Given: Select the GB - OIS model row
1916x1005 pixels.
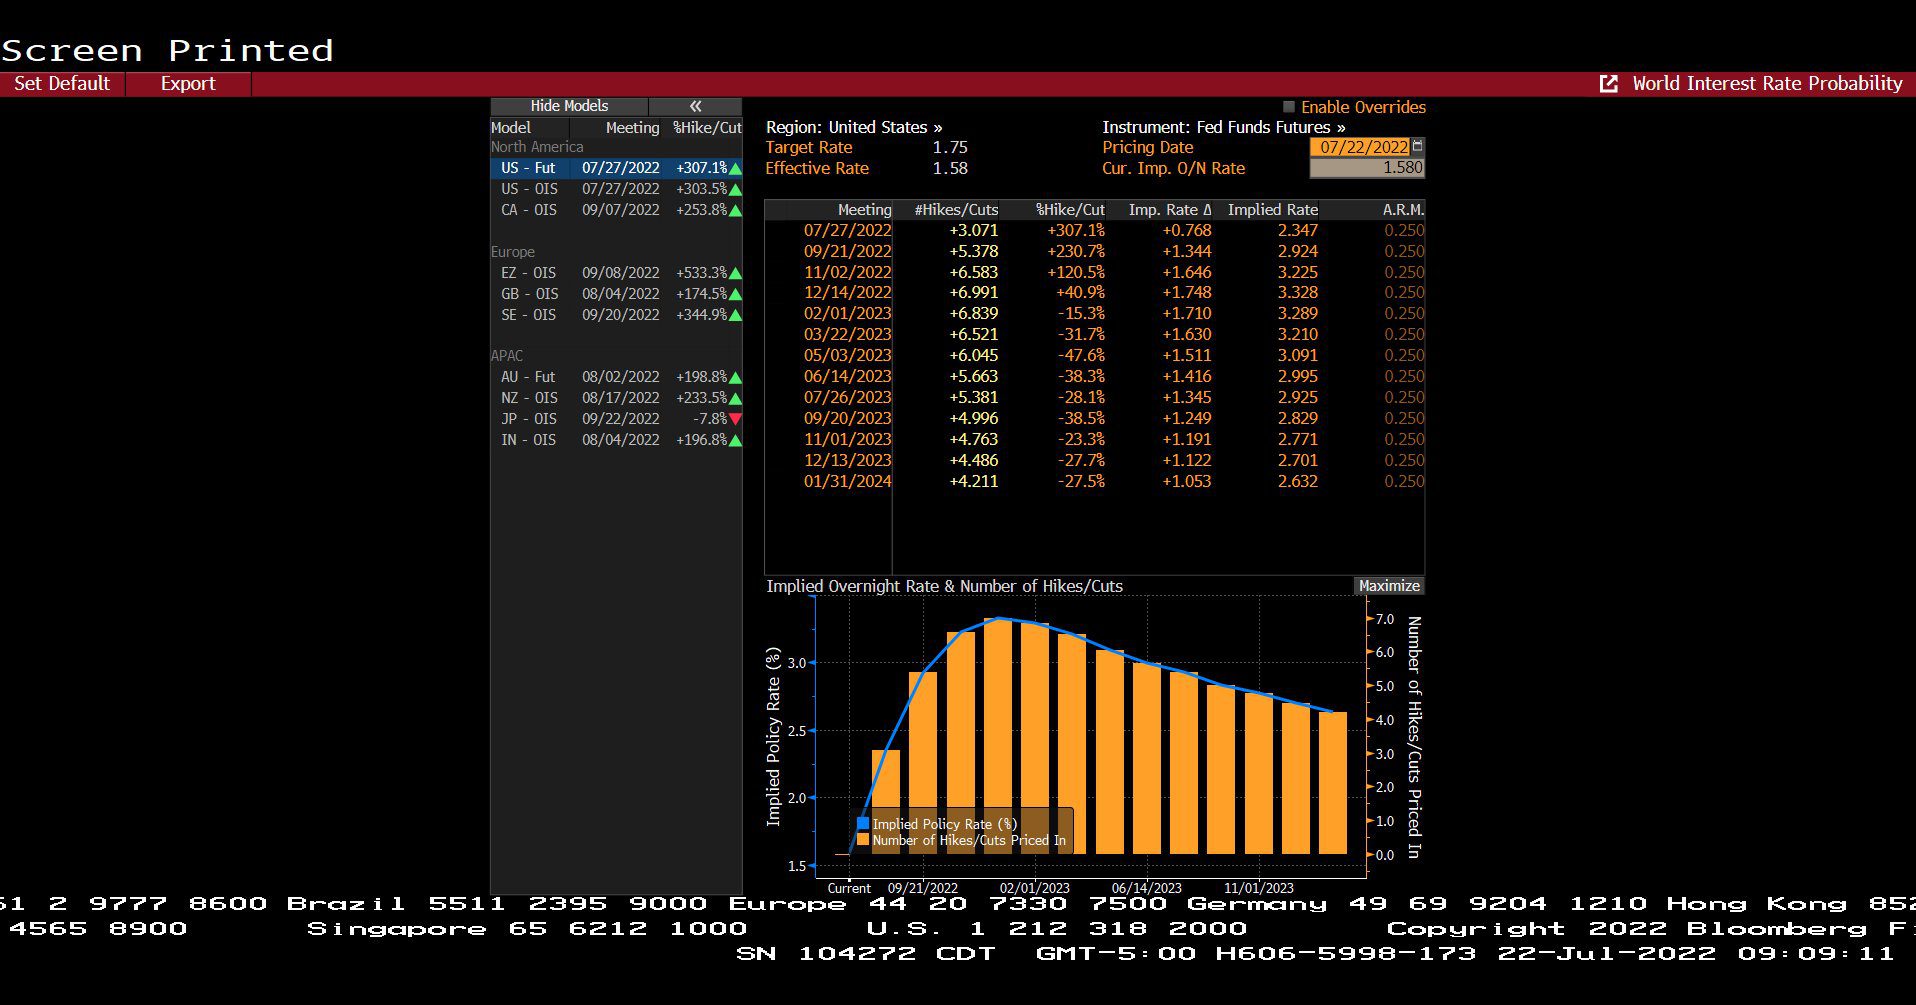Looking at the screenshot, I should (616, 294).
